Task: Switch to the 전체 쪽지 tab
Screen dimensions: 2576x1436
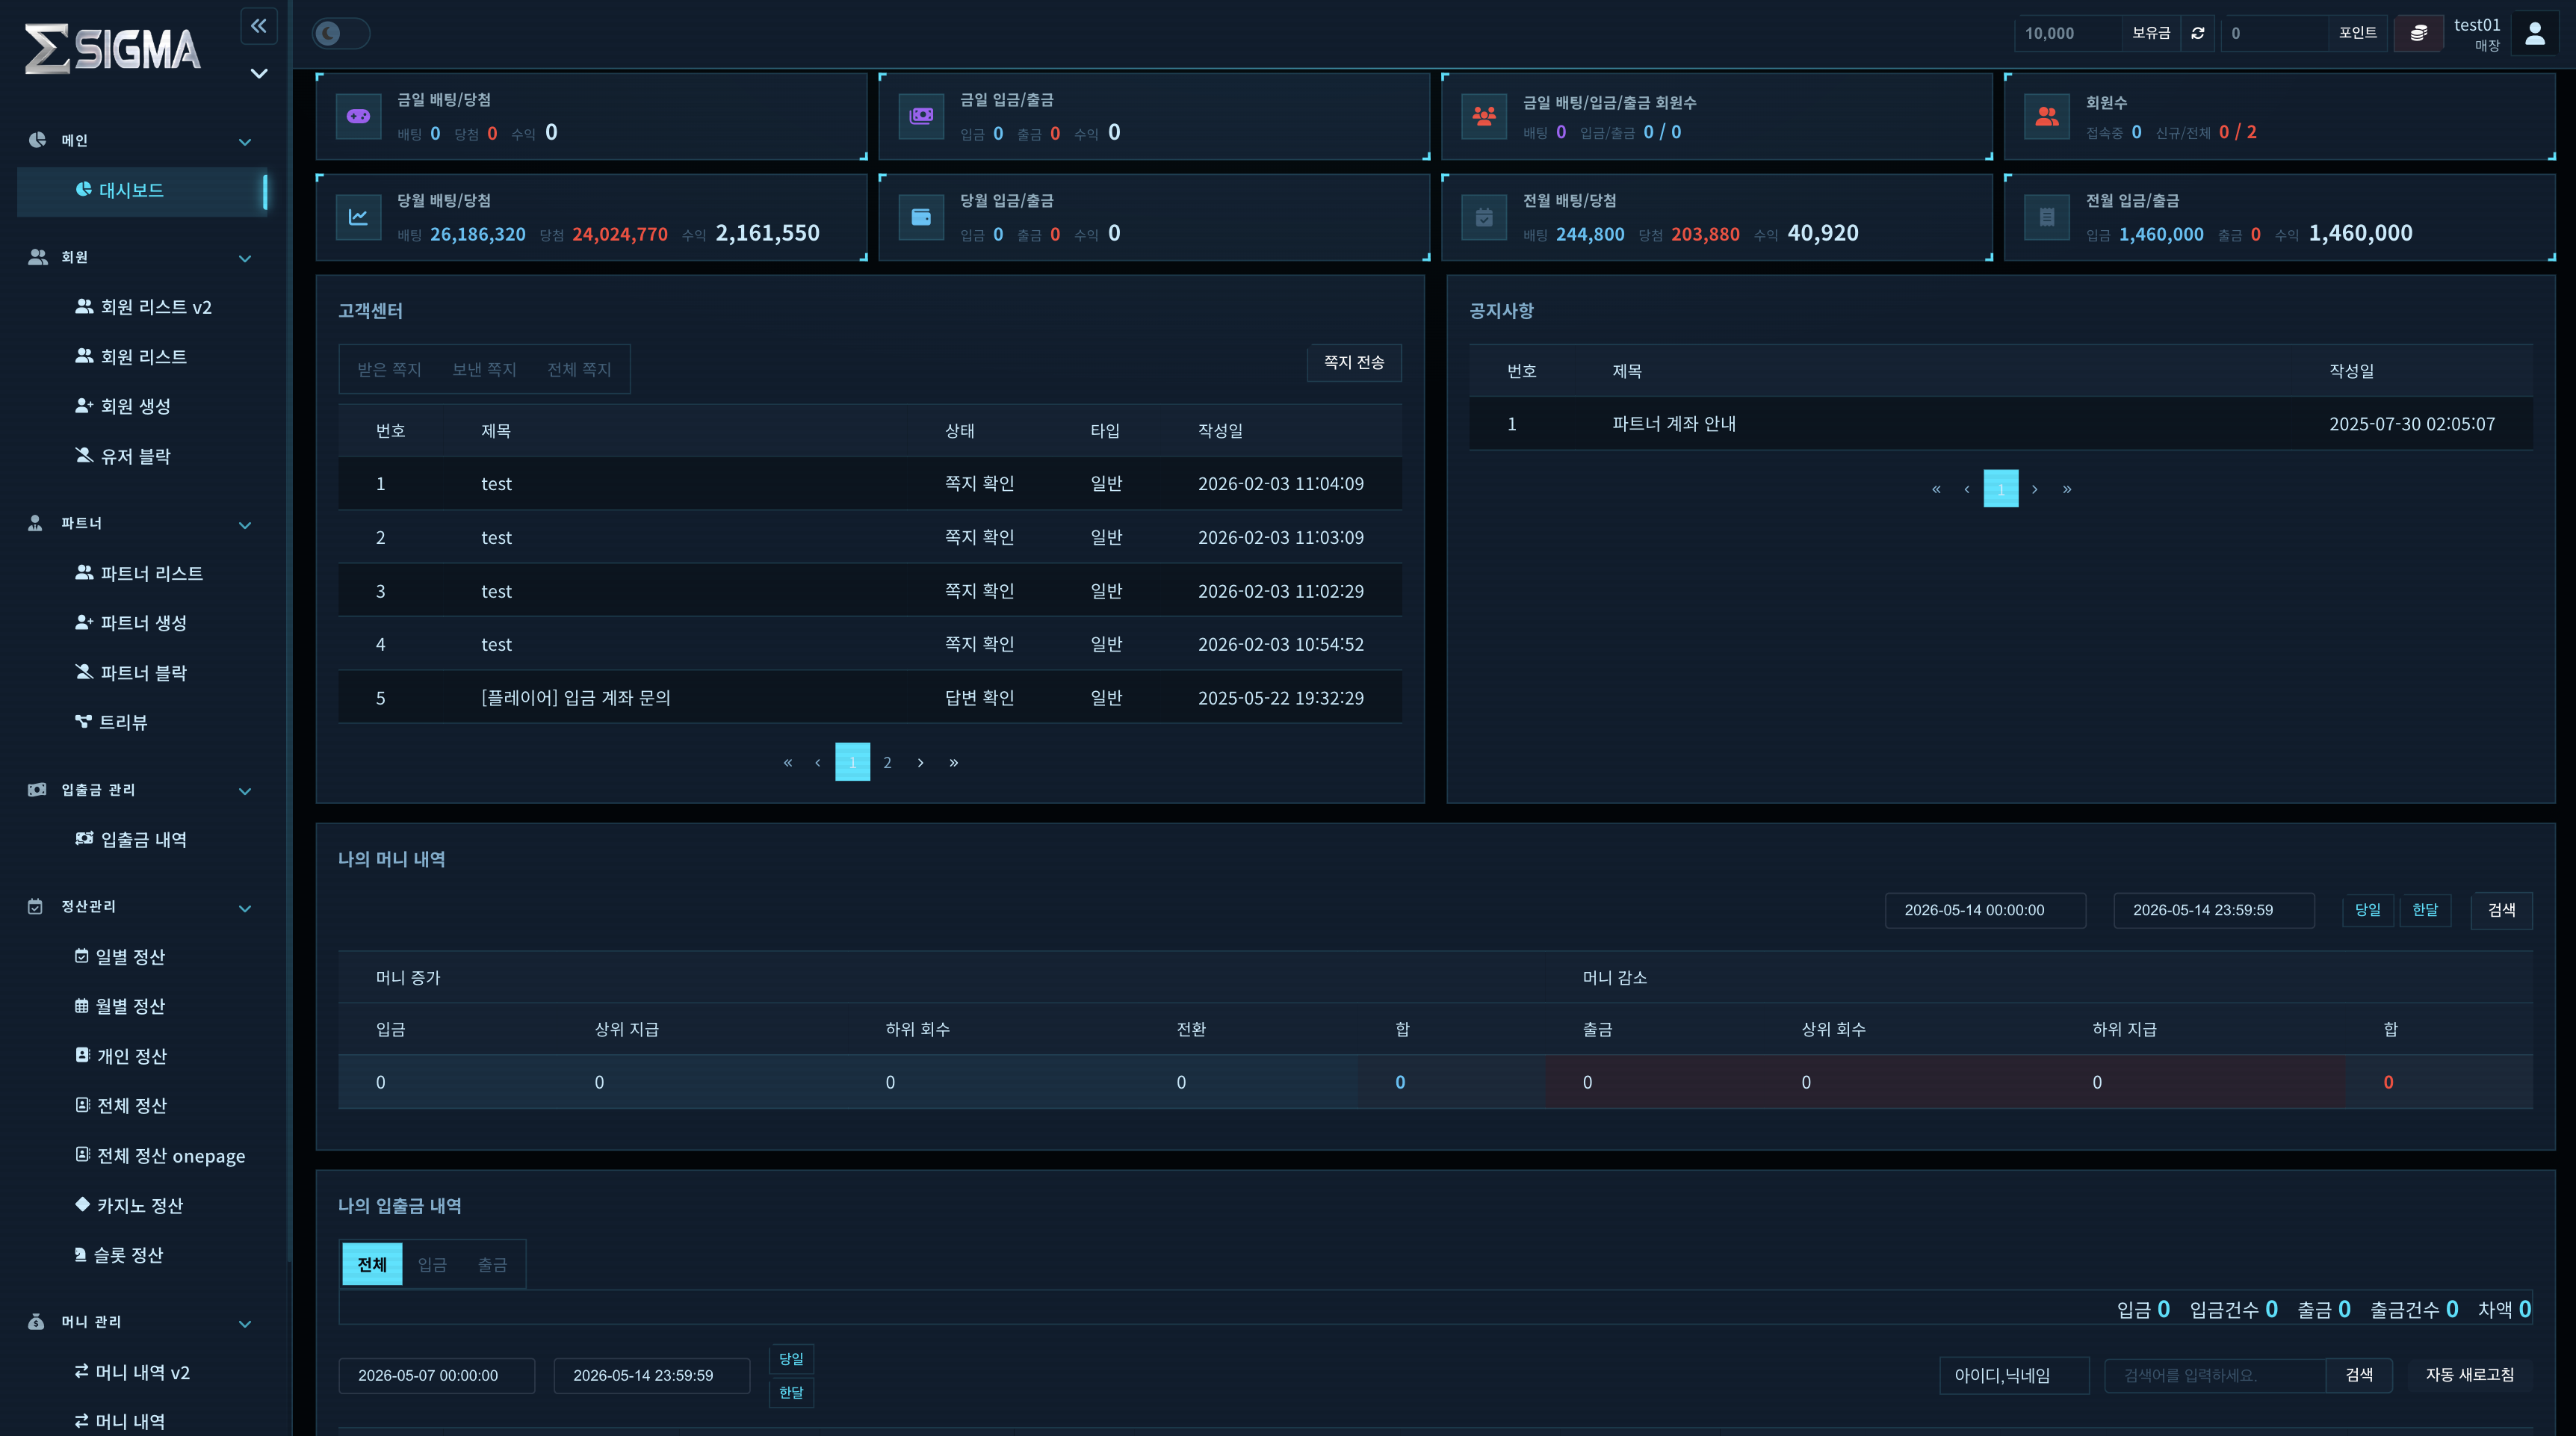Action: (579, 369)
